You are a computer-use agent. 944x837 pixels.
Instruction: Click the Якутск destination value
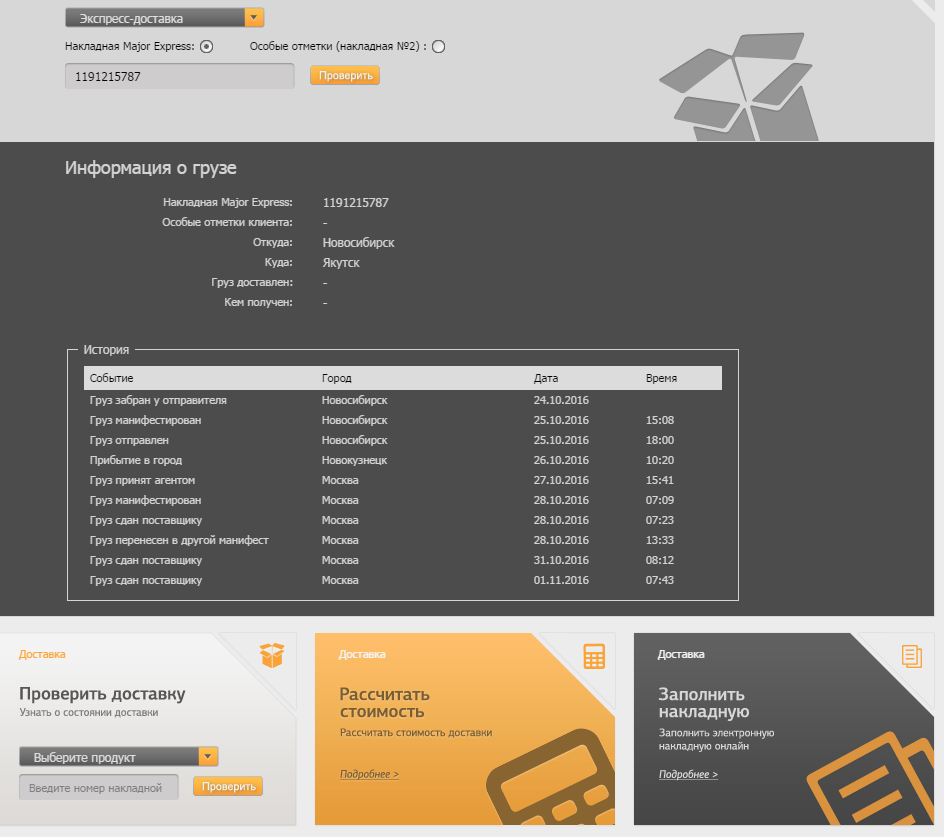341,263
